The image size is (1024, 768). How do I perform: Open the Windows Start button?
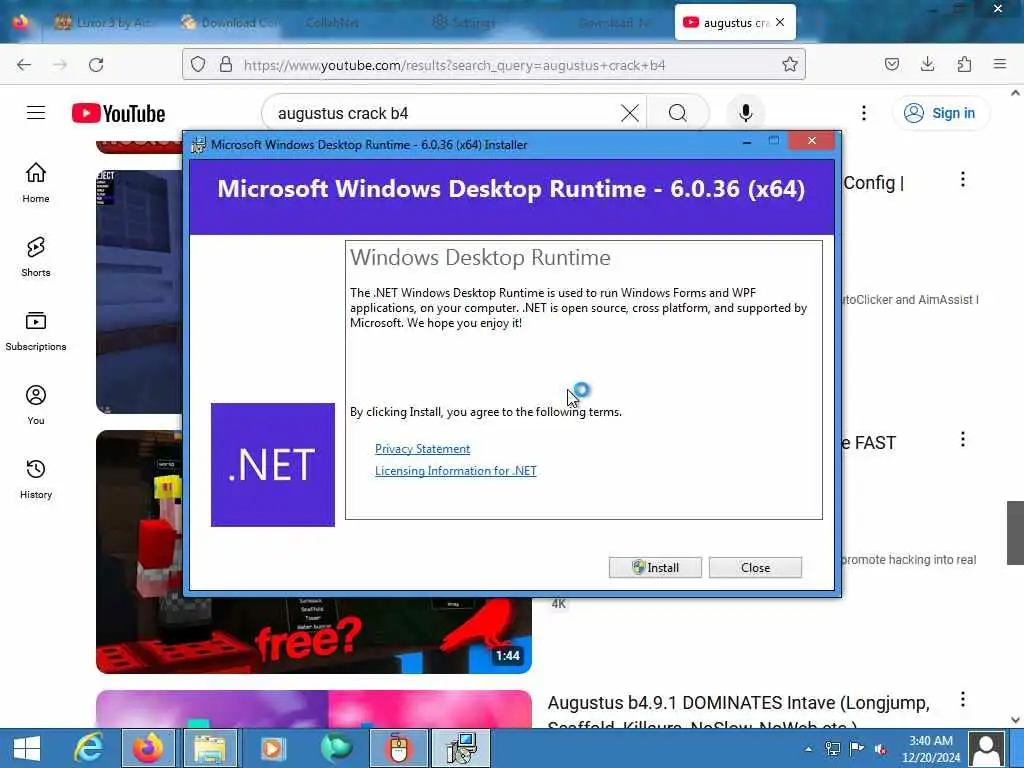pyautogui.click(x=27, y=748)
